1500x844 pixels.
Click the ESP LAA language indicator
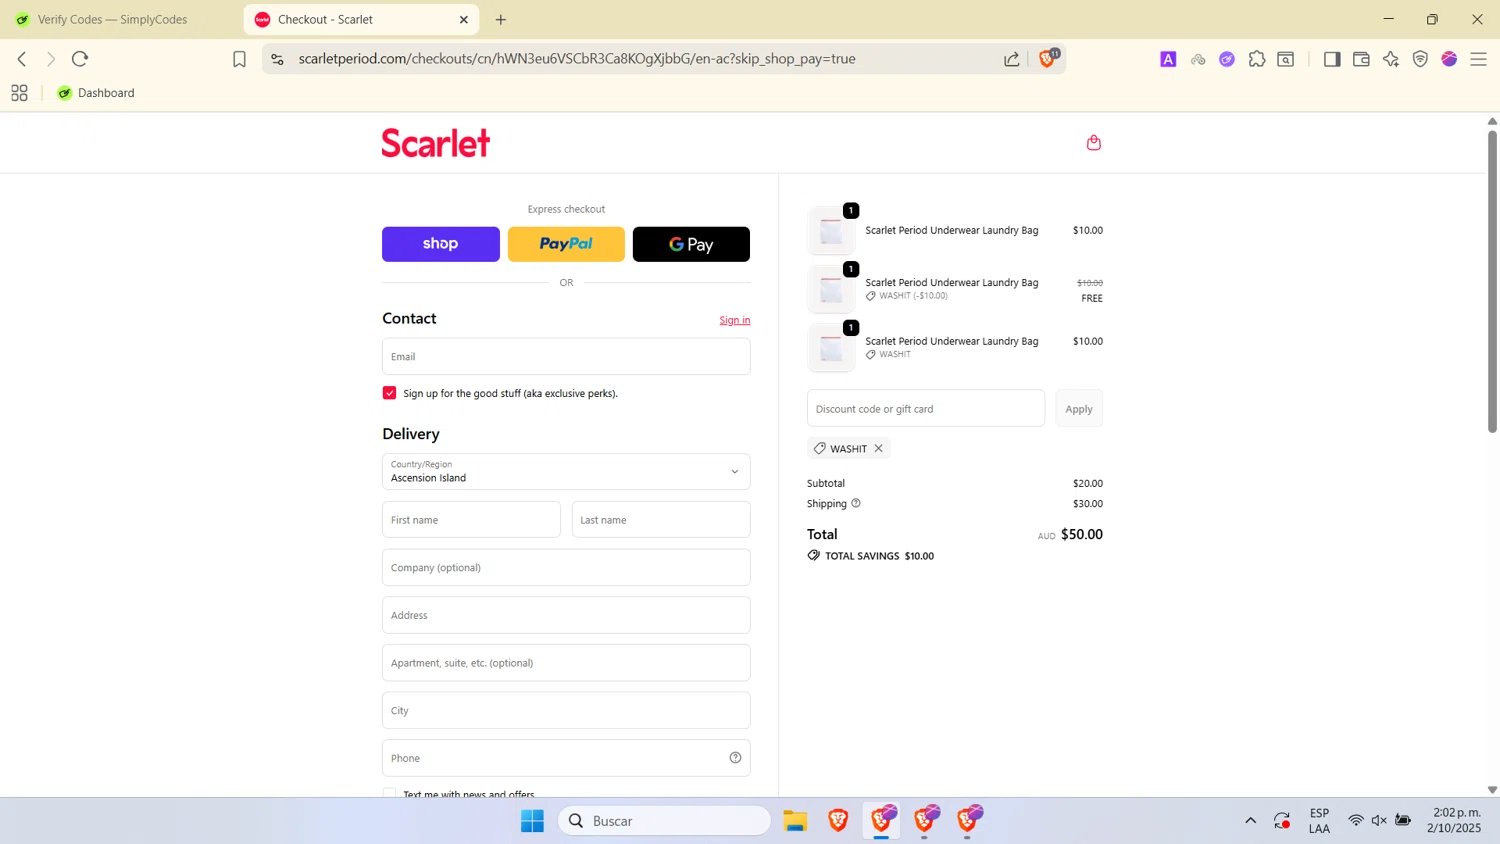[x=1319, y=821]
